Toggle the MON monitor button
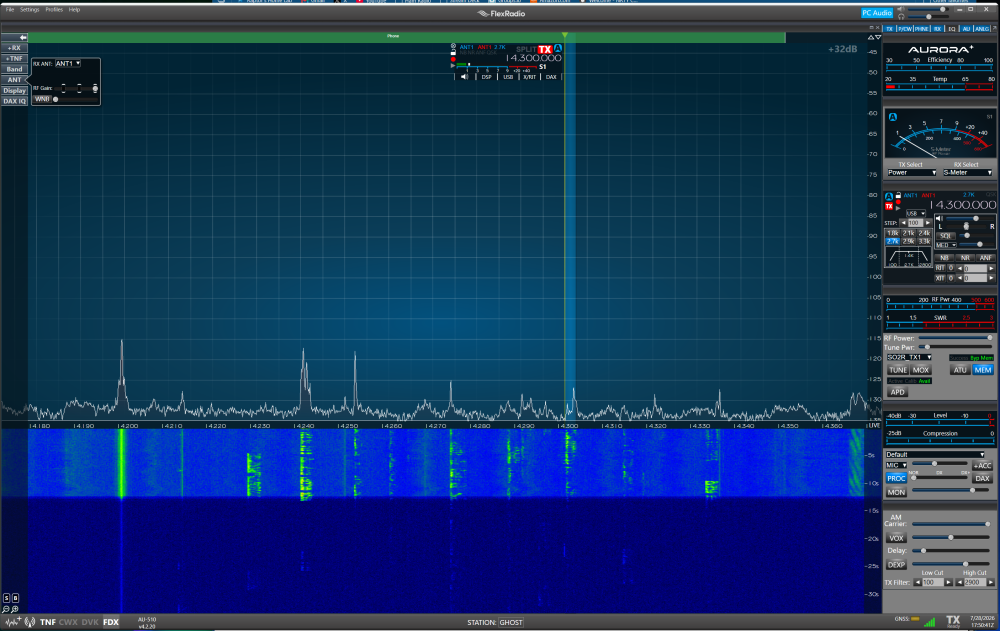 pyautogui.click(x=896, y=492)
